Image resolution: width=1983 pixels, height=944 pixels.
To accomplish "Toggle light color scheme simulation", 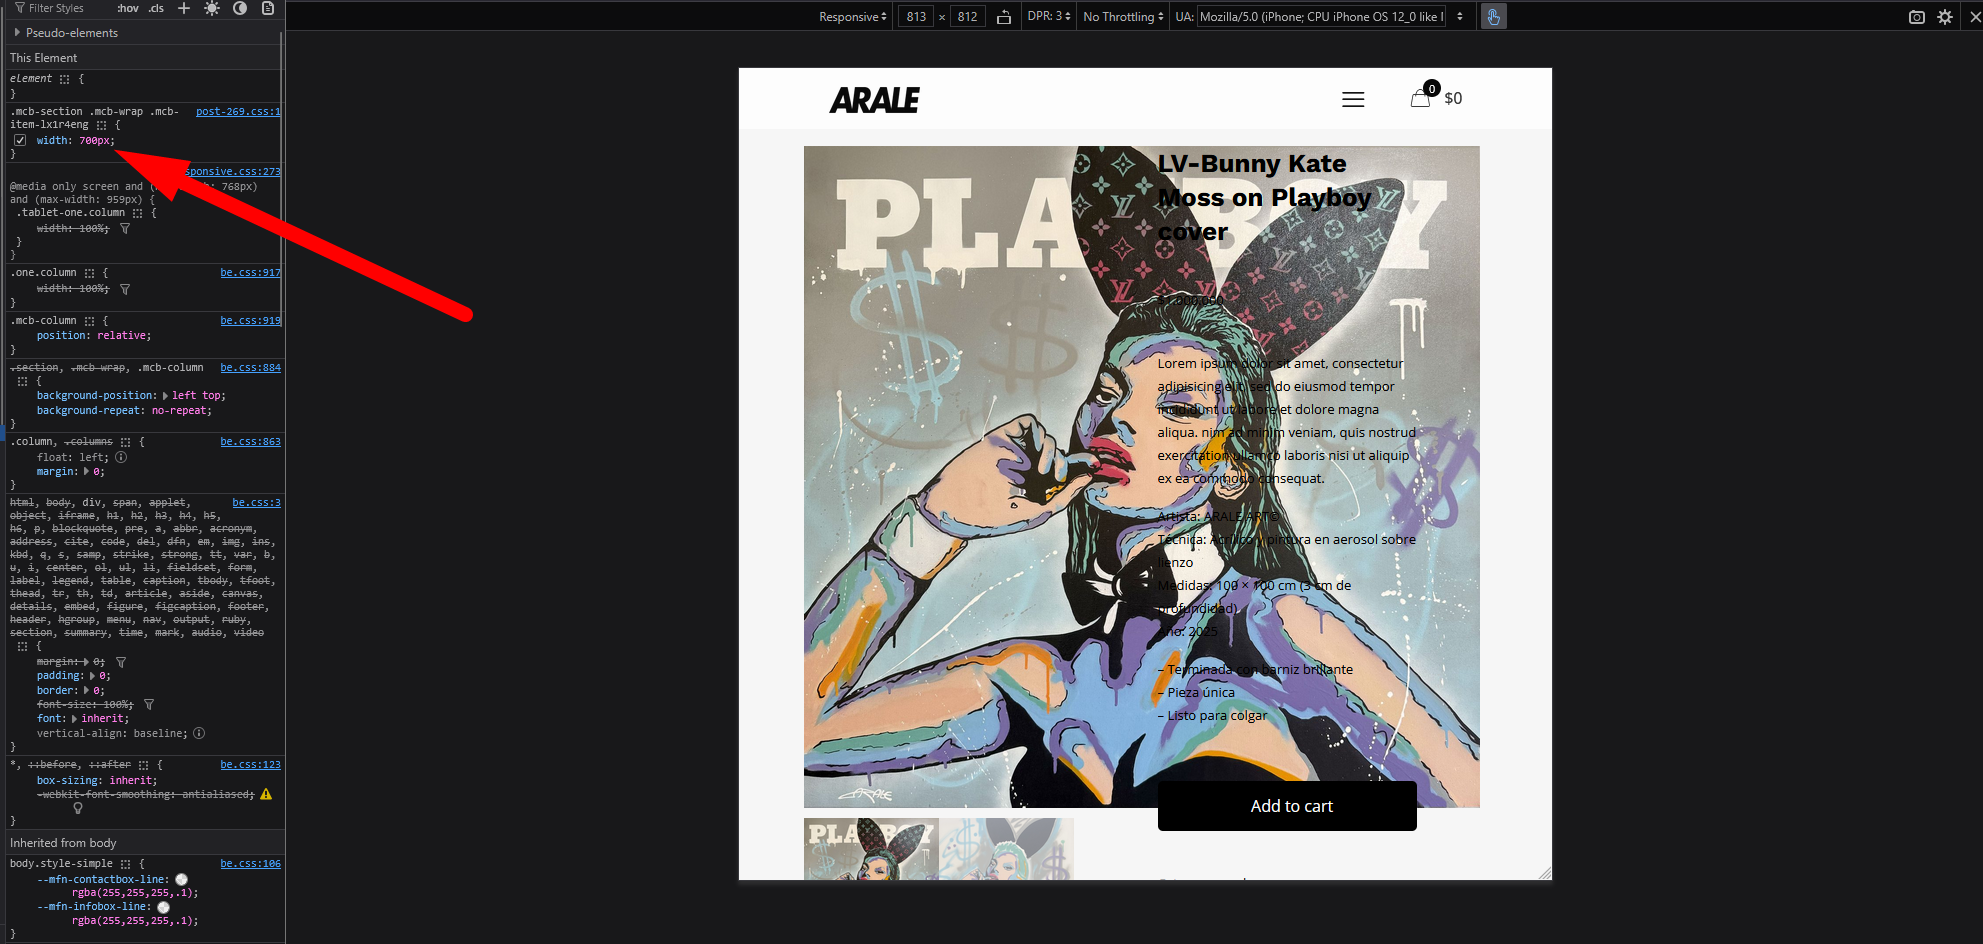I will click(212, 8).
